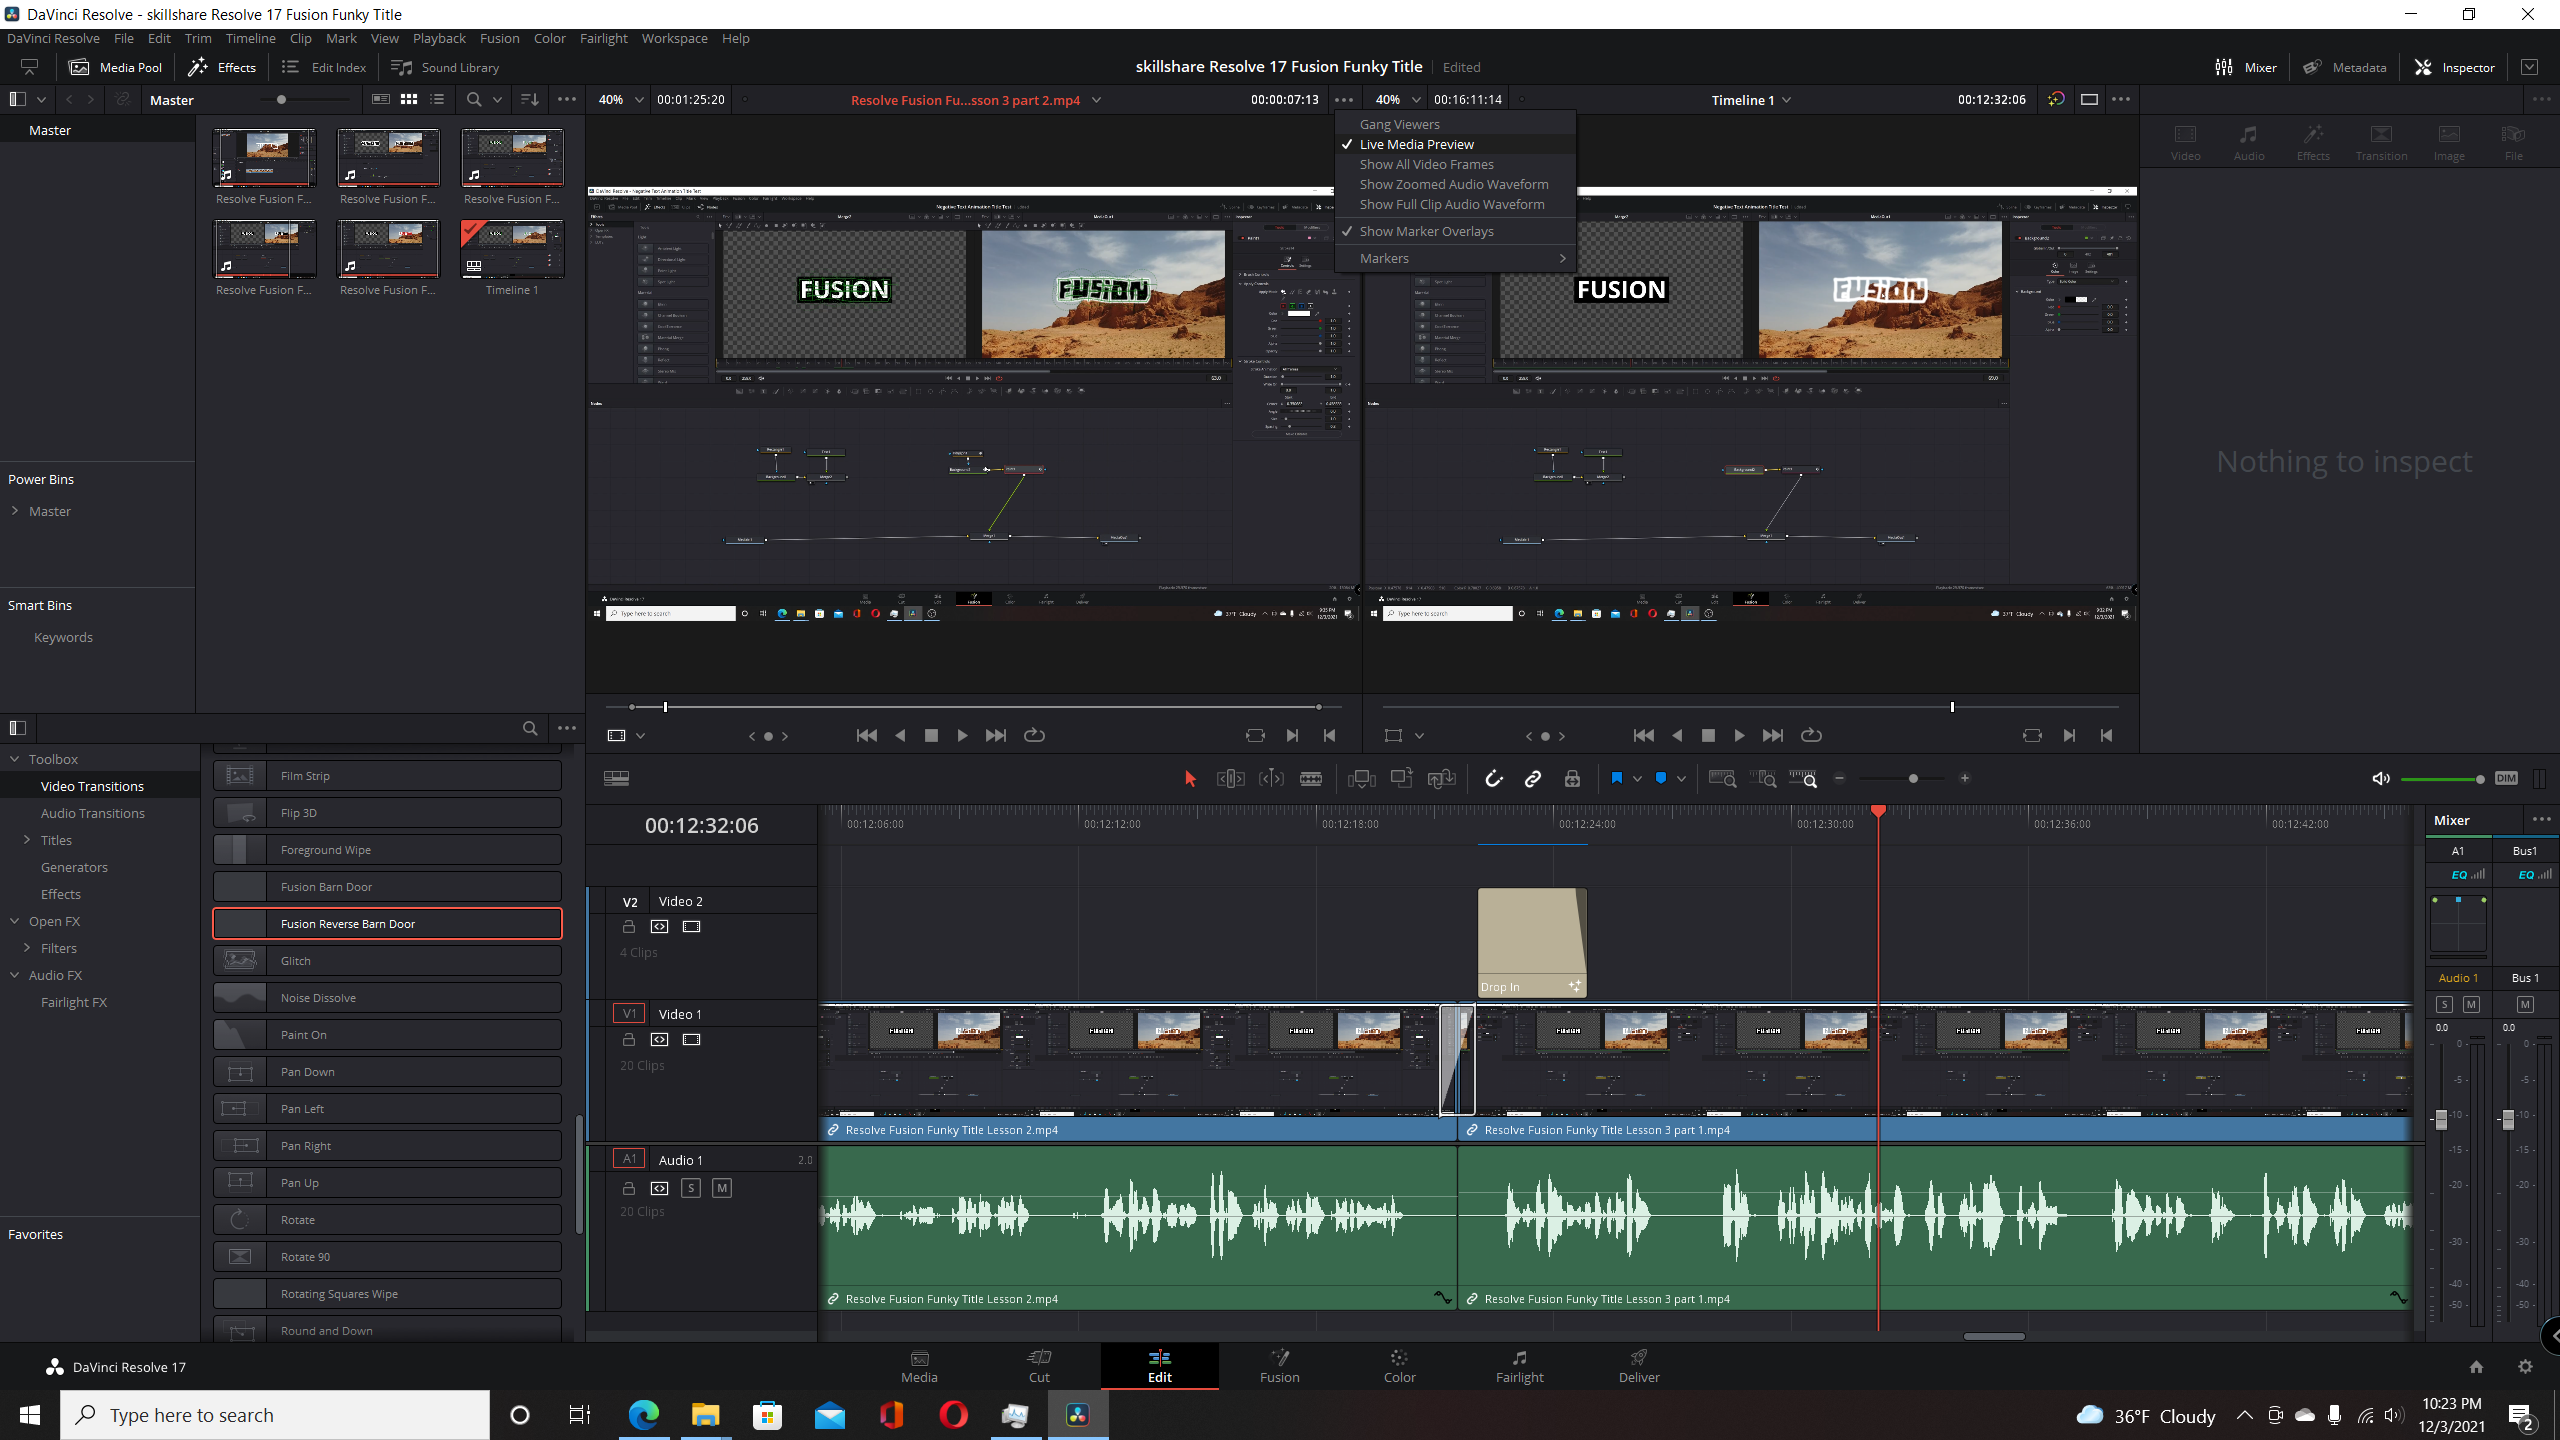Expand the Master power bin
Screen dimensions: 2560x1440
[15, 511]
